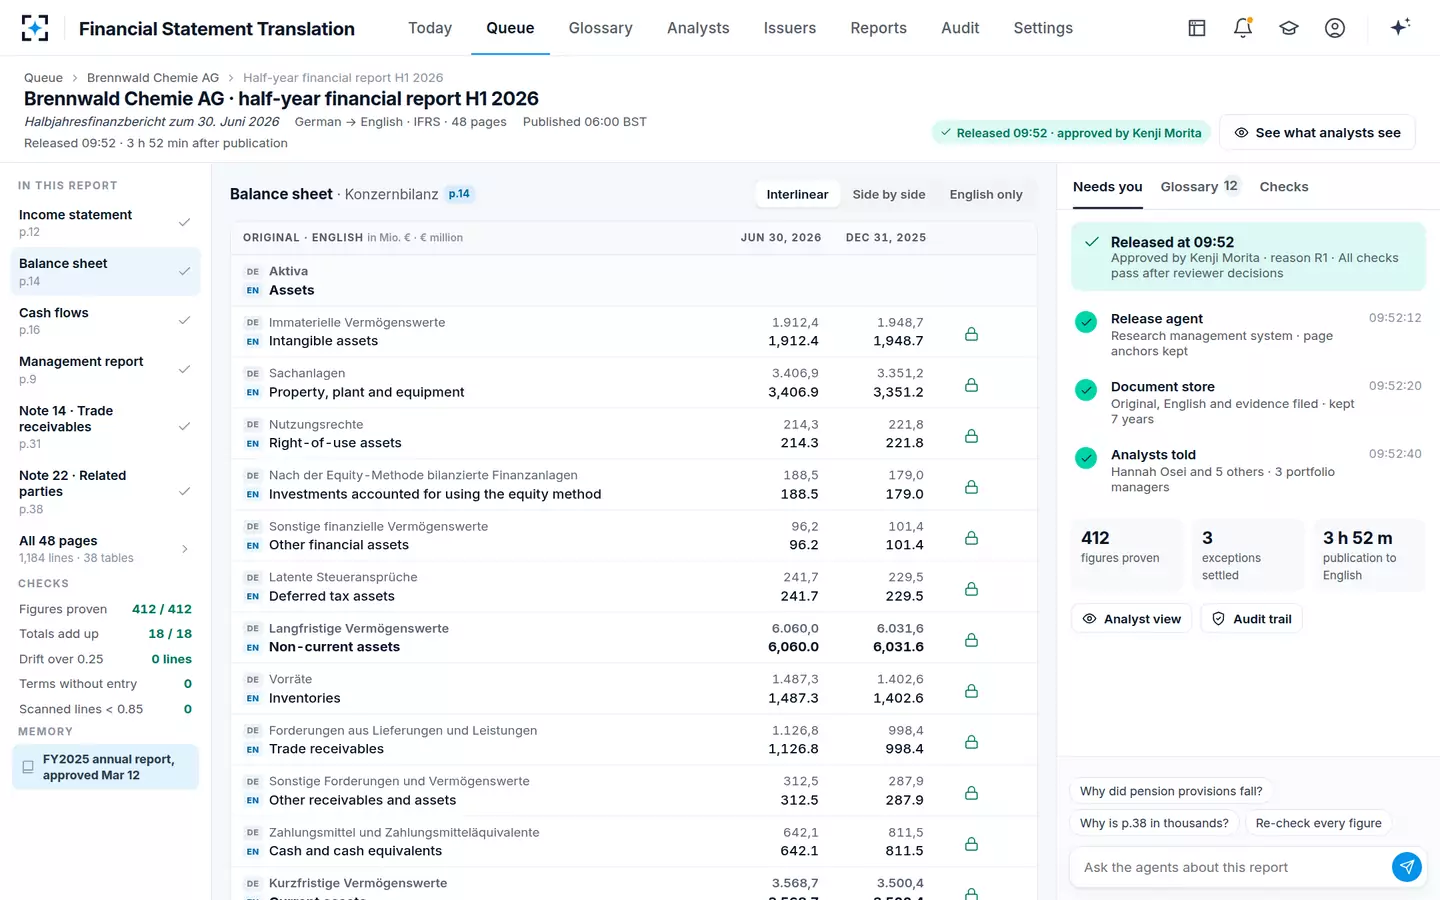1440x900 pixels.
Task: Open the layout panel icon in header
Action: [1197, 28]
